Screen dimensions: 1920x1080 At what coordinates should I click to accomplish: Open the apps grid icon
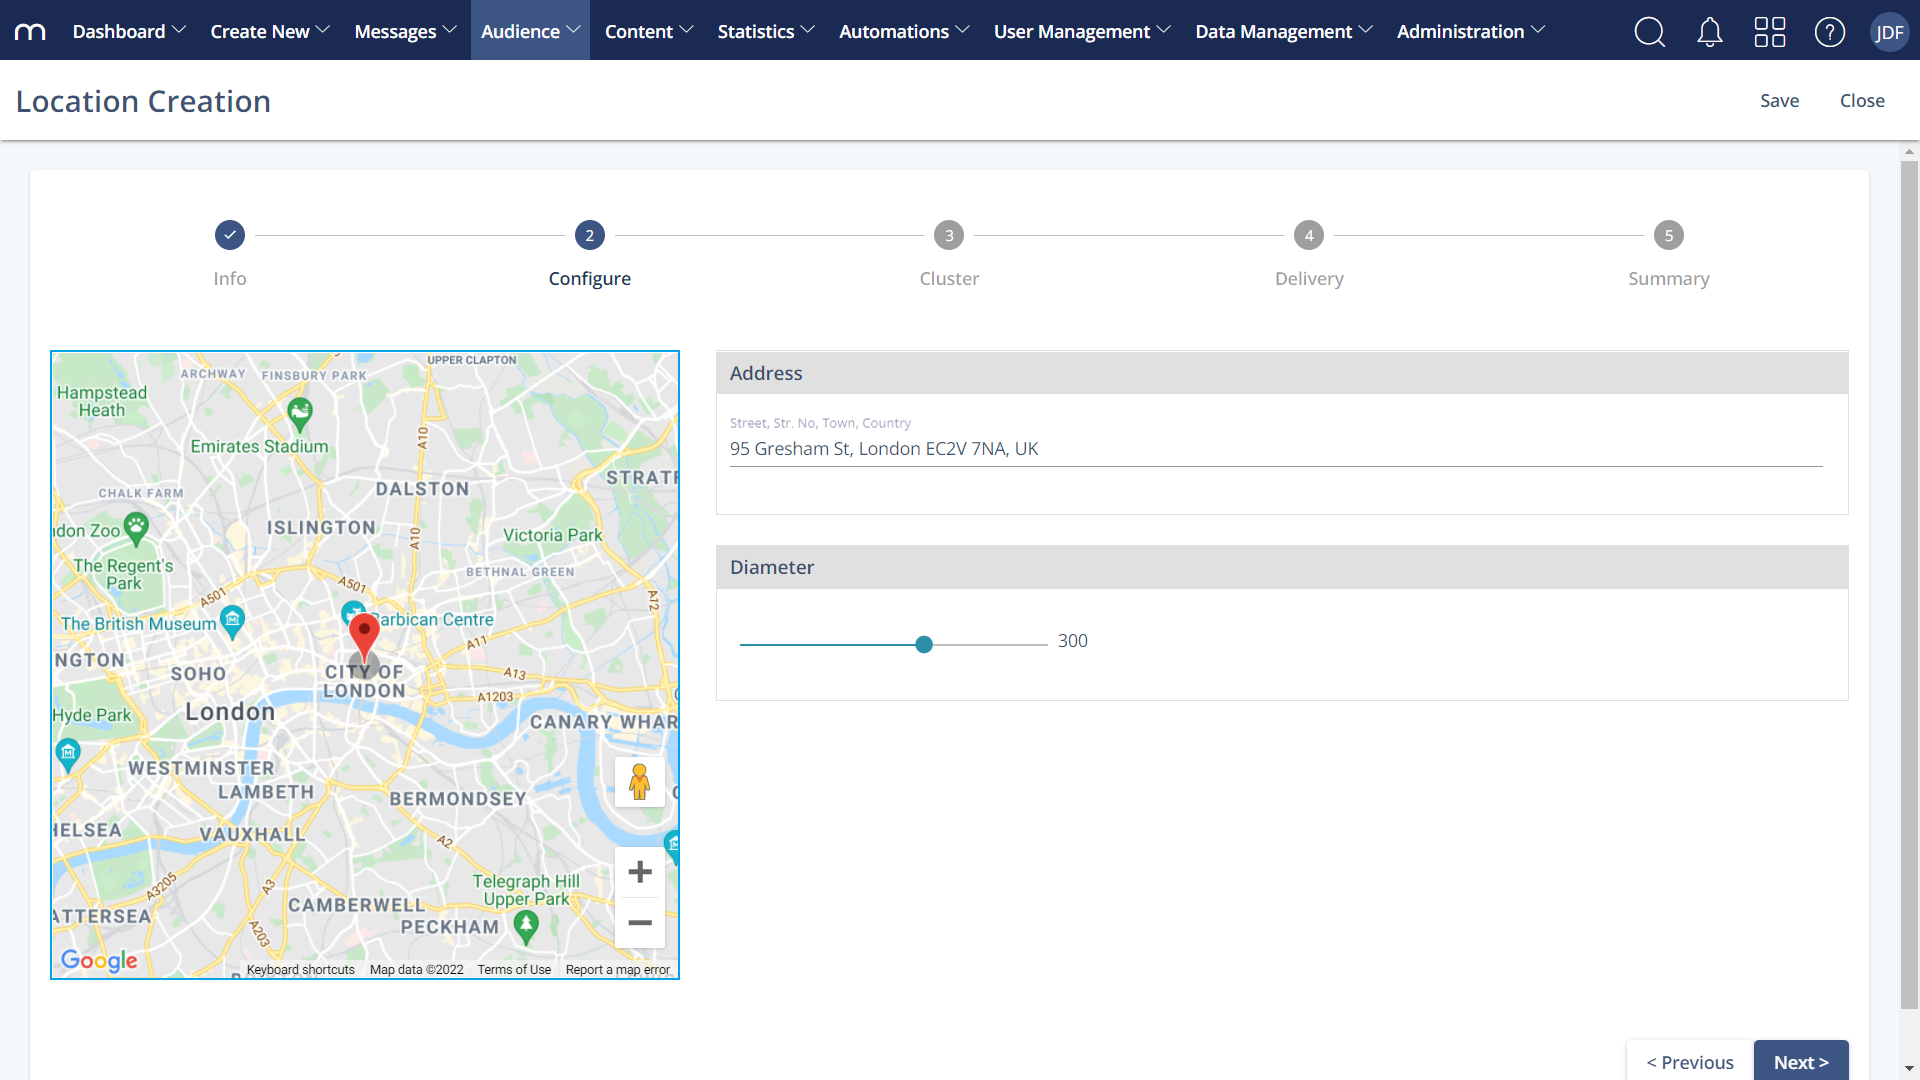coord(1770,32)
